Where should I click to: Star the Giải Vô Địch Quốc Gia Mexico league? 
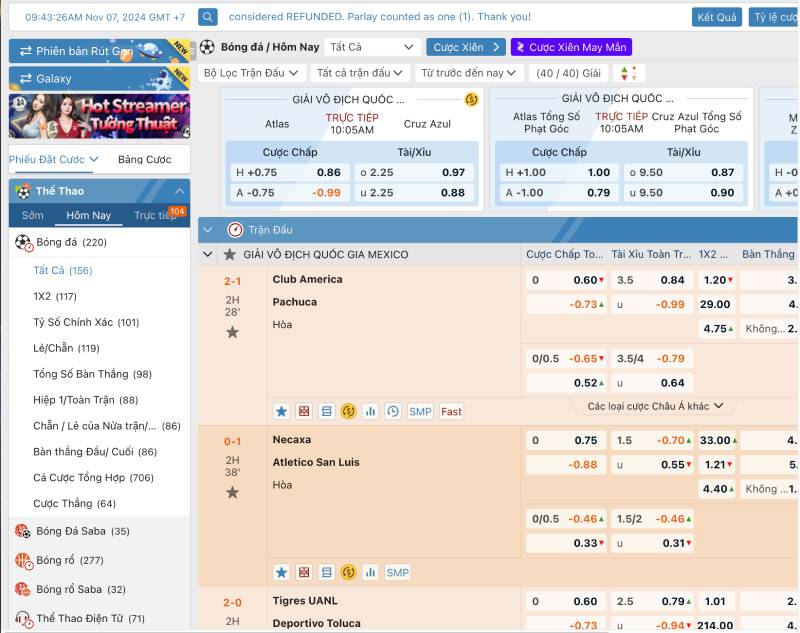(229, 255)
